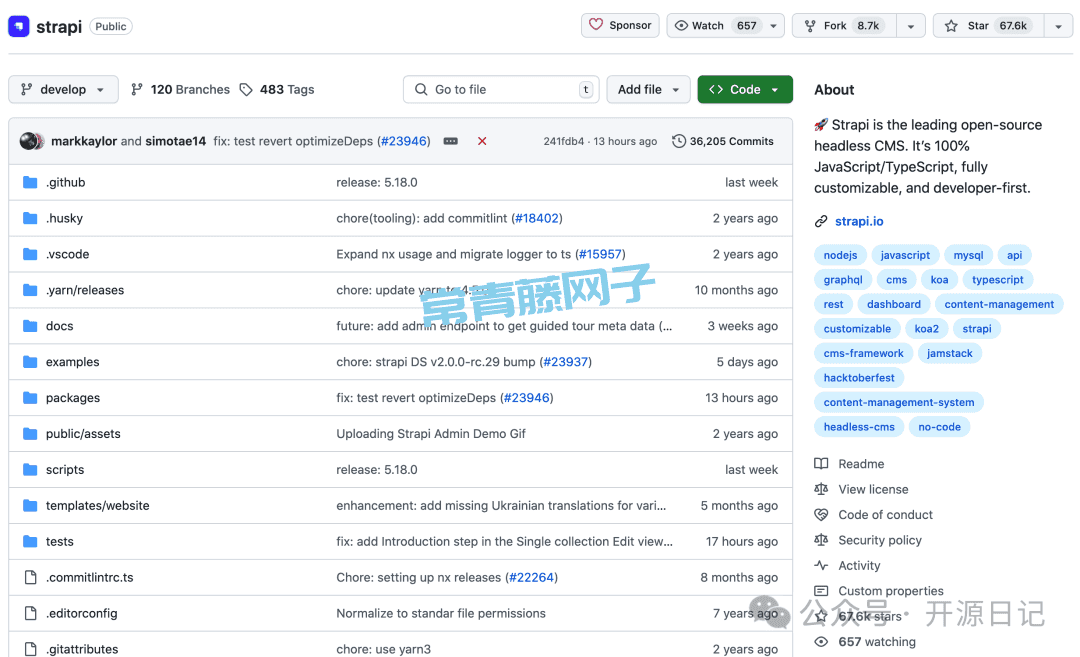Select the headless-cms topic tag
The width and height of the screenshot is (1080, 657).
click(859, 427)
